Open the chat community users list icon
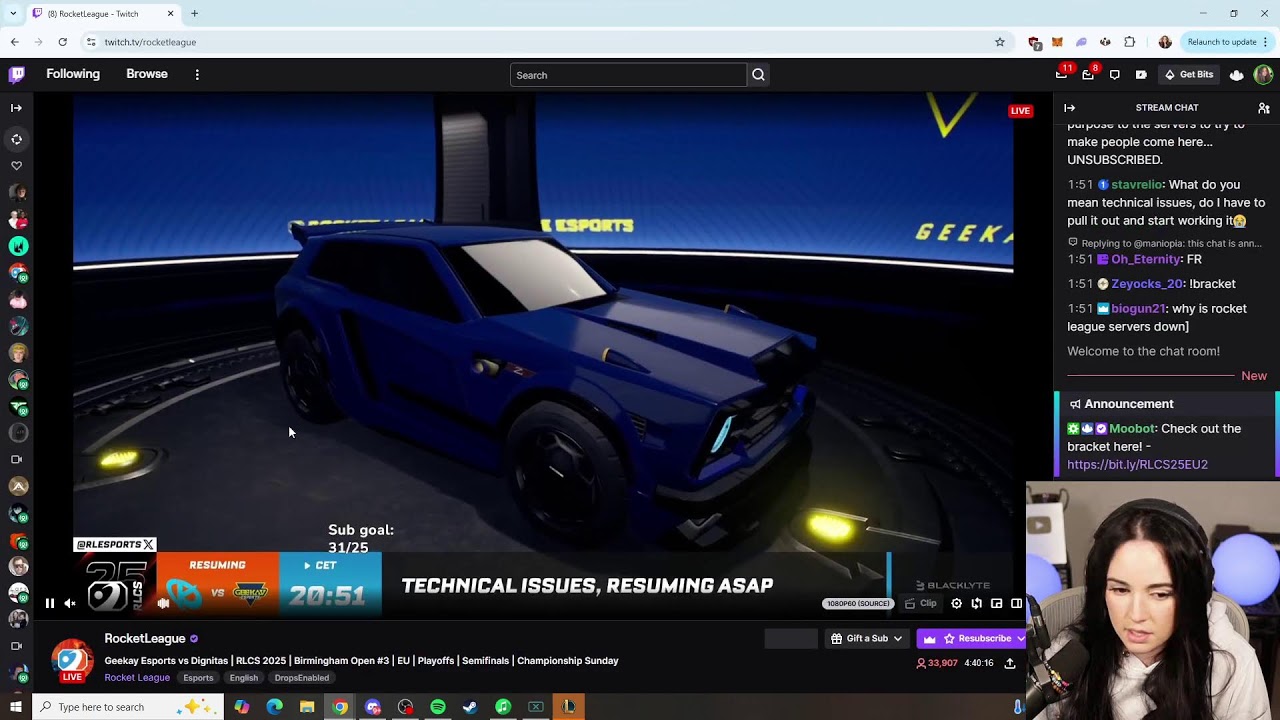The width and height of the screenshot is (1280, 720). coord(1264,108)
